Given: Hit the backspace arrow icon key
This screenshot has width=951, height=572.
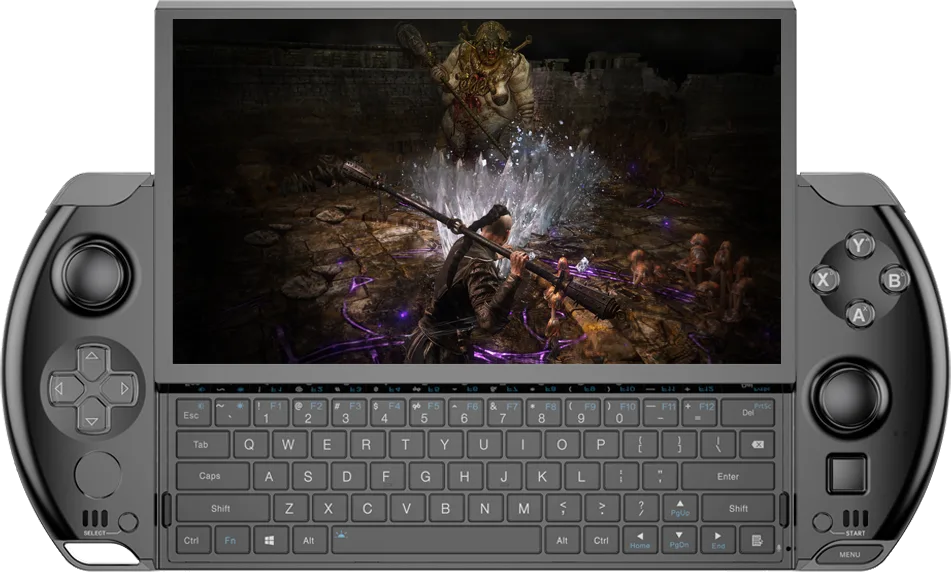Looking at the screenshot, I should click(x=757, y=445).
